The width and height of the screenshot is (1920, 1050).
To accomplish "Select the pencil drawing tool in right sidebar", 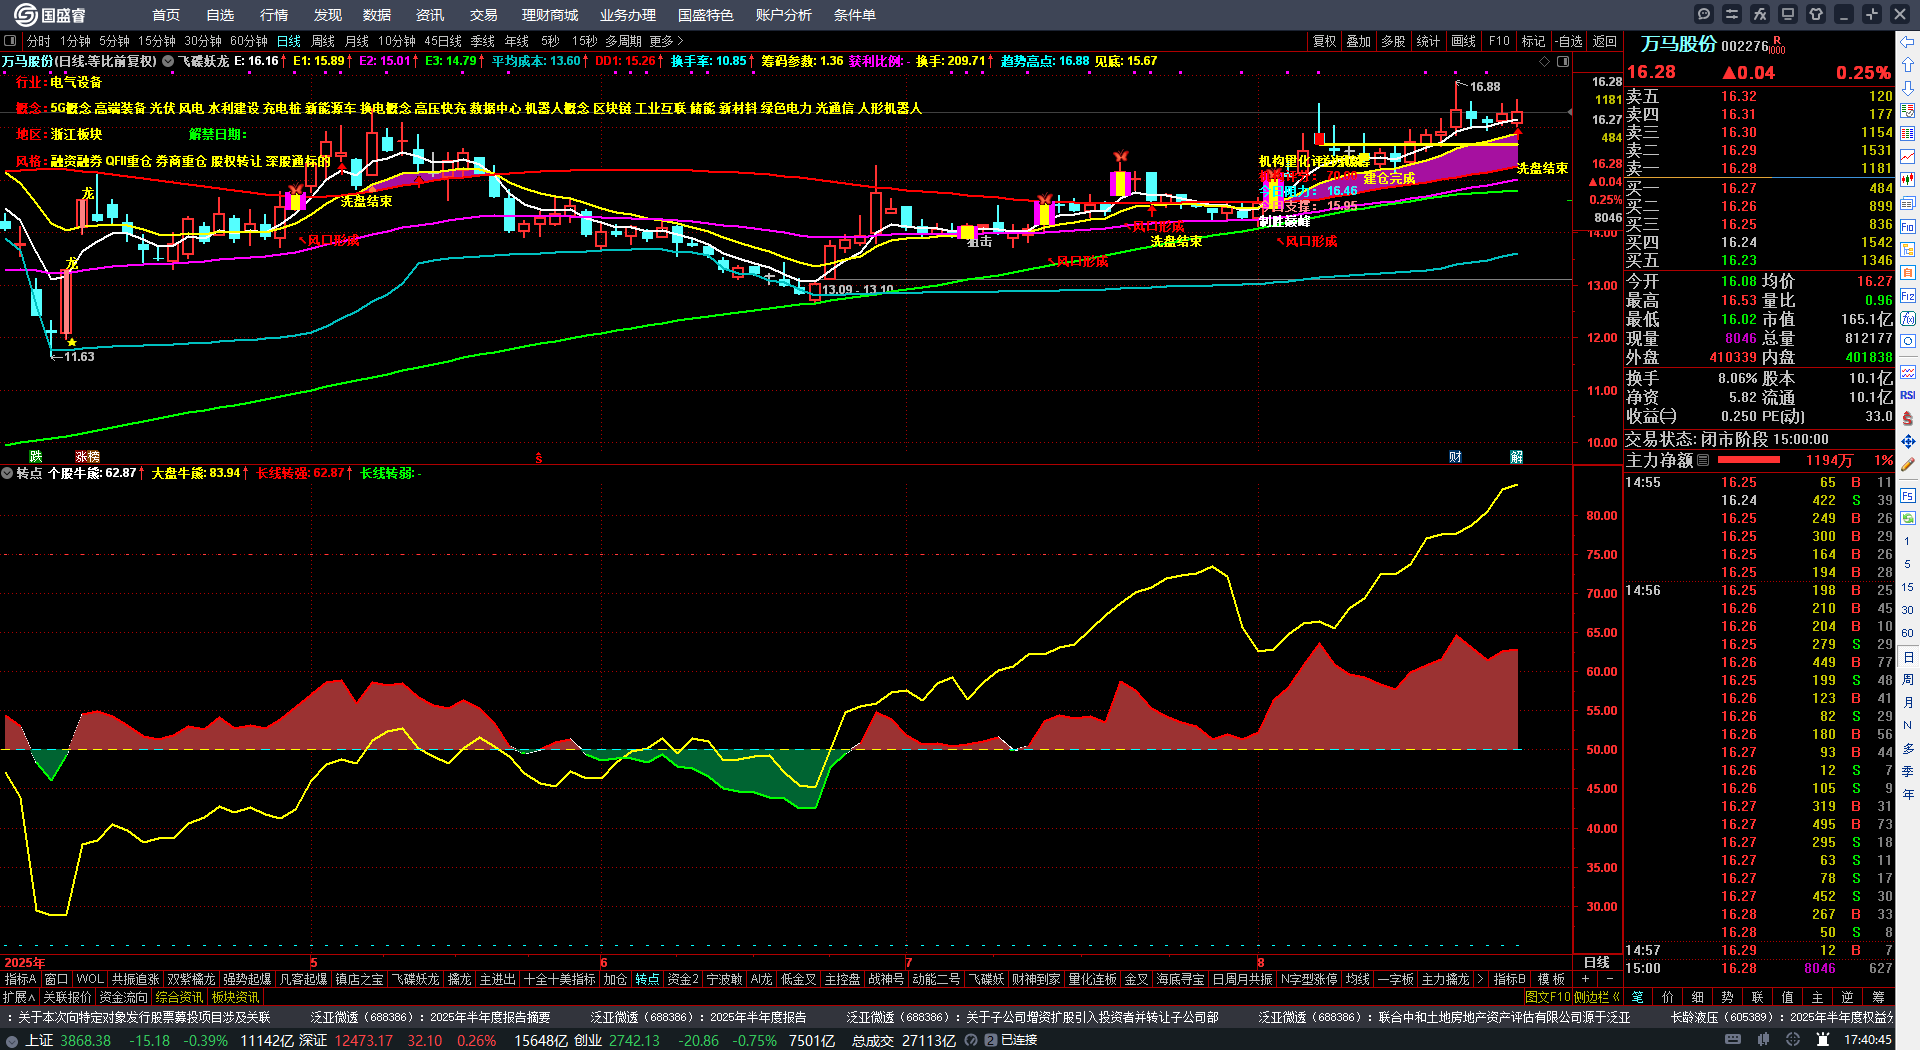I will coord(1908,464).
